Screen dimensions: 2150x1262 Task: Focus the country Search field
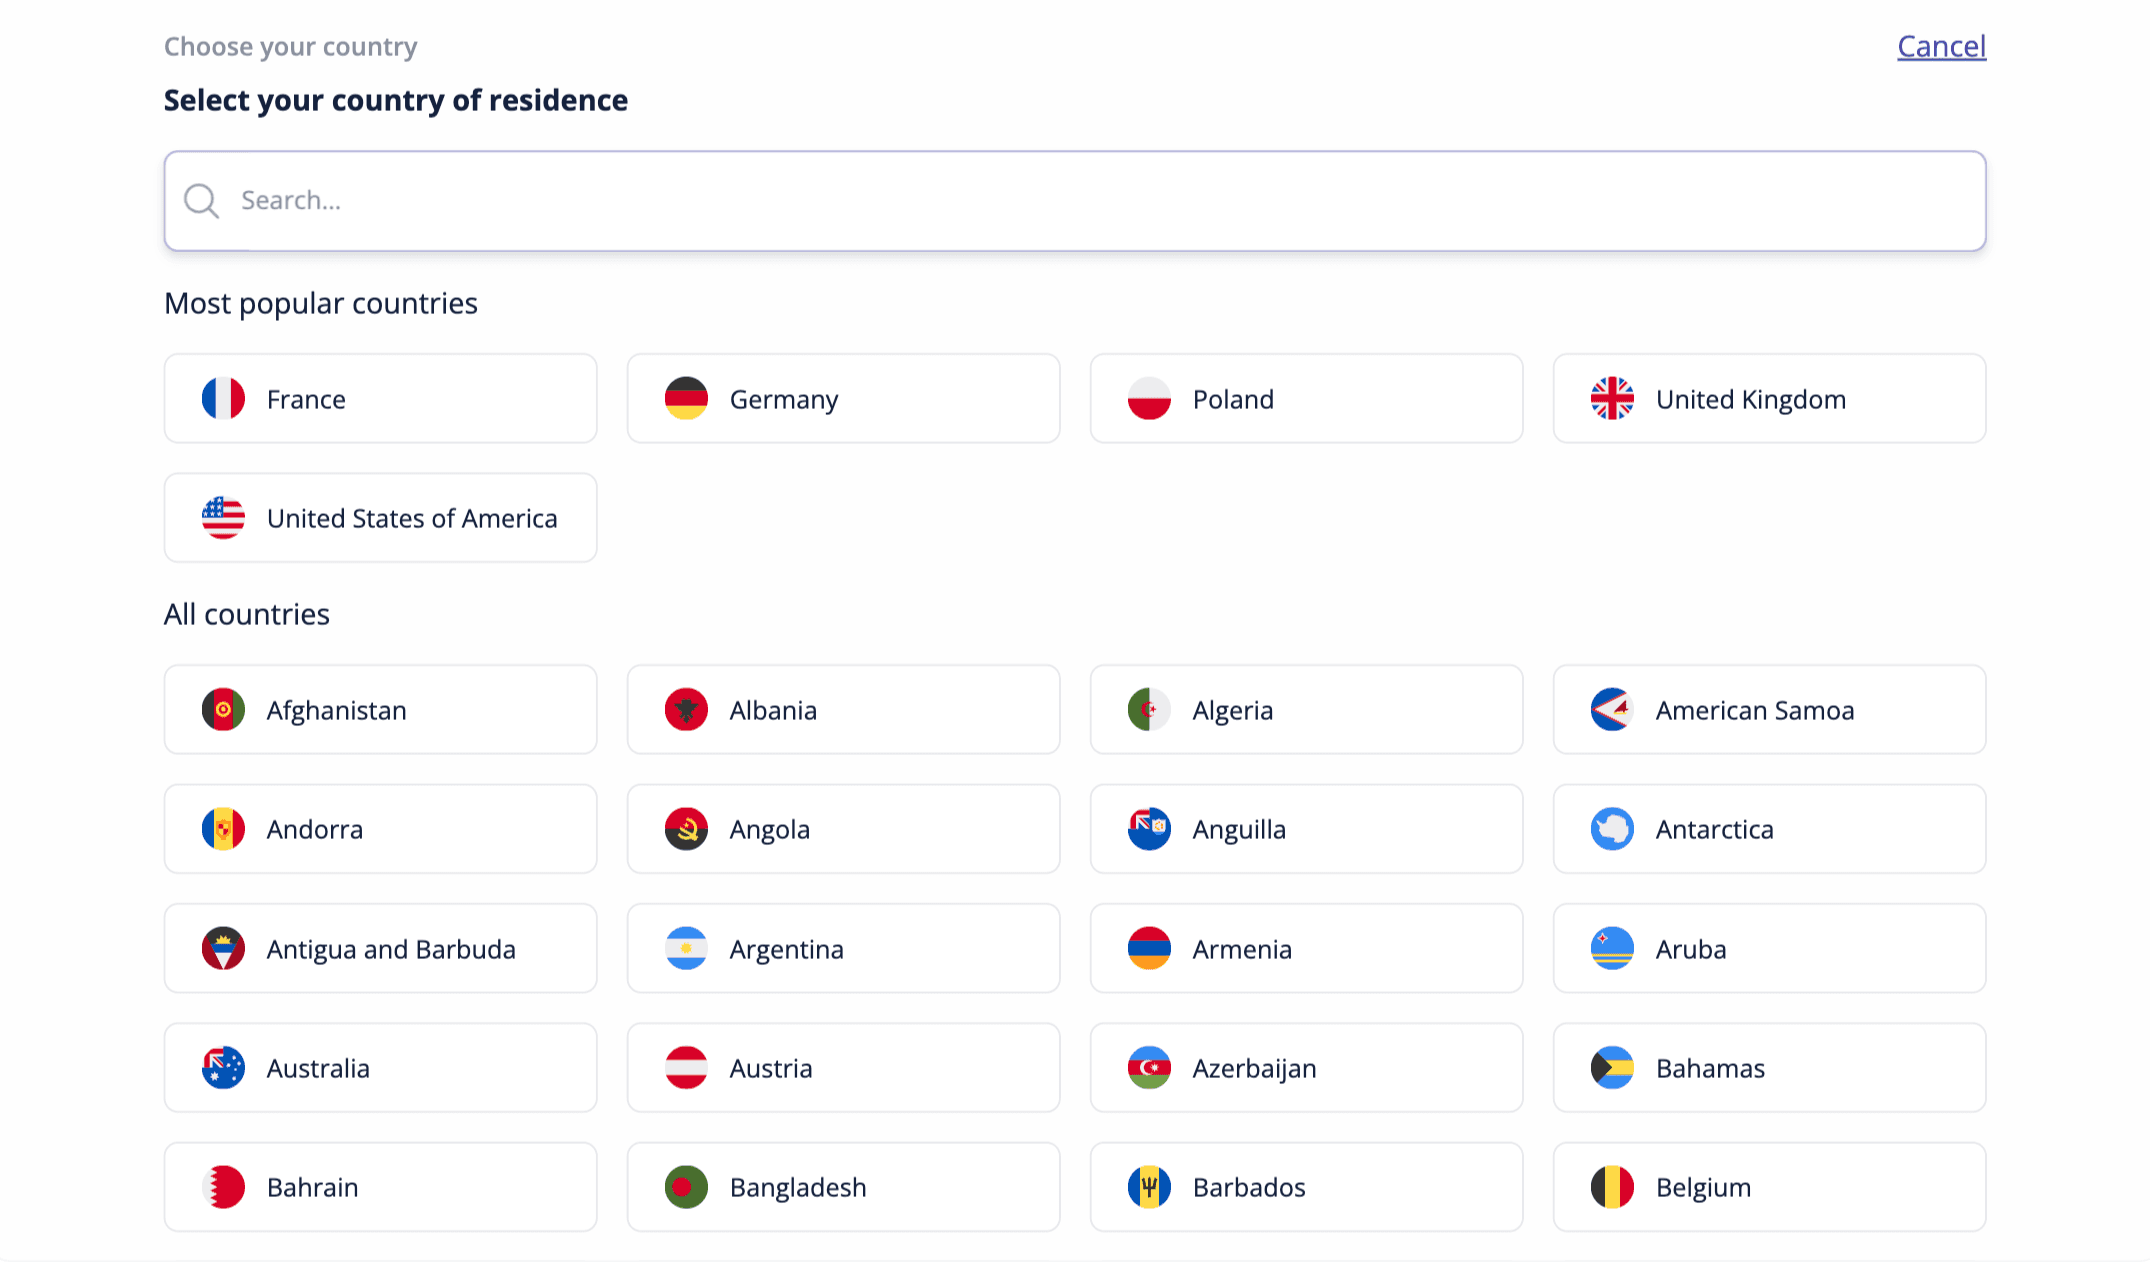[x=1075, y=201]
